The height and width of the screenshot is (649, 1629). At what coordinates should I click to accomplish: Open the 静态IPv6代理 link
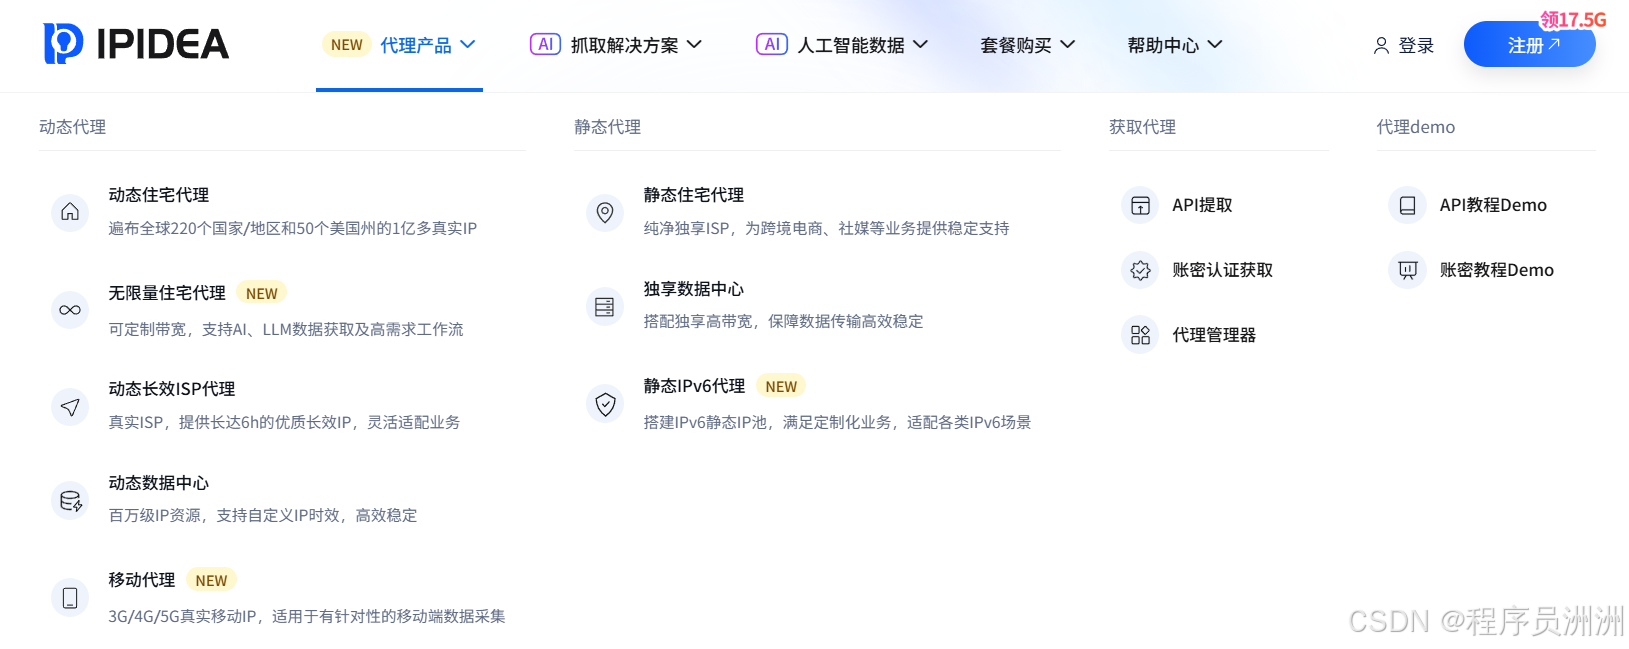click(694, 386)
